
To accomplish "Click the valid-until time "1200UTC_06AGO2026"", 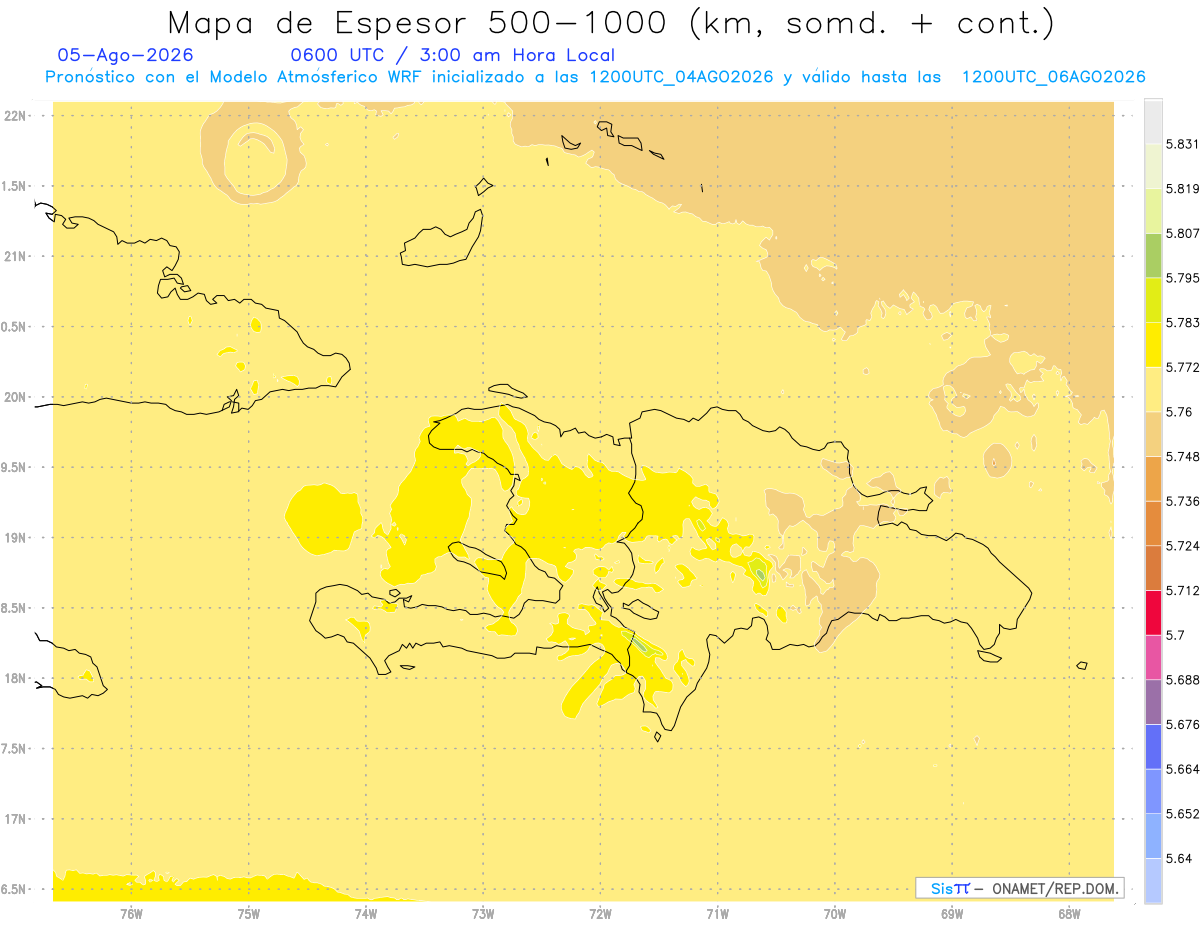I will coord(1053,77).
